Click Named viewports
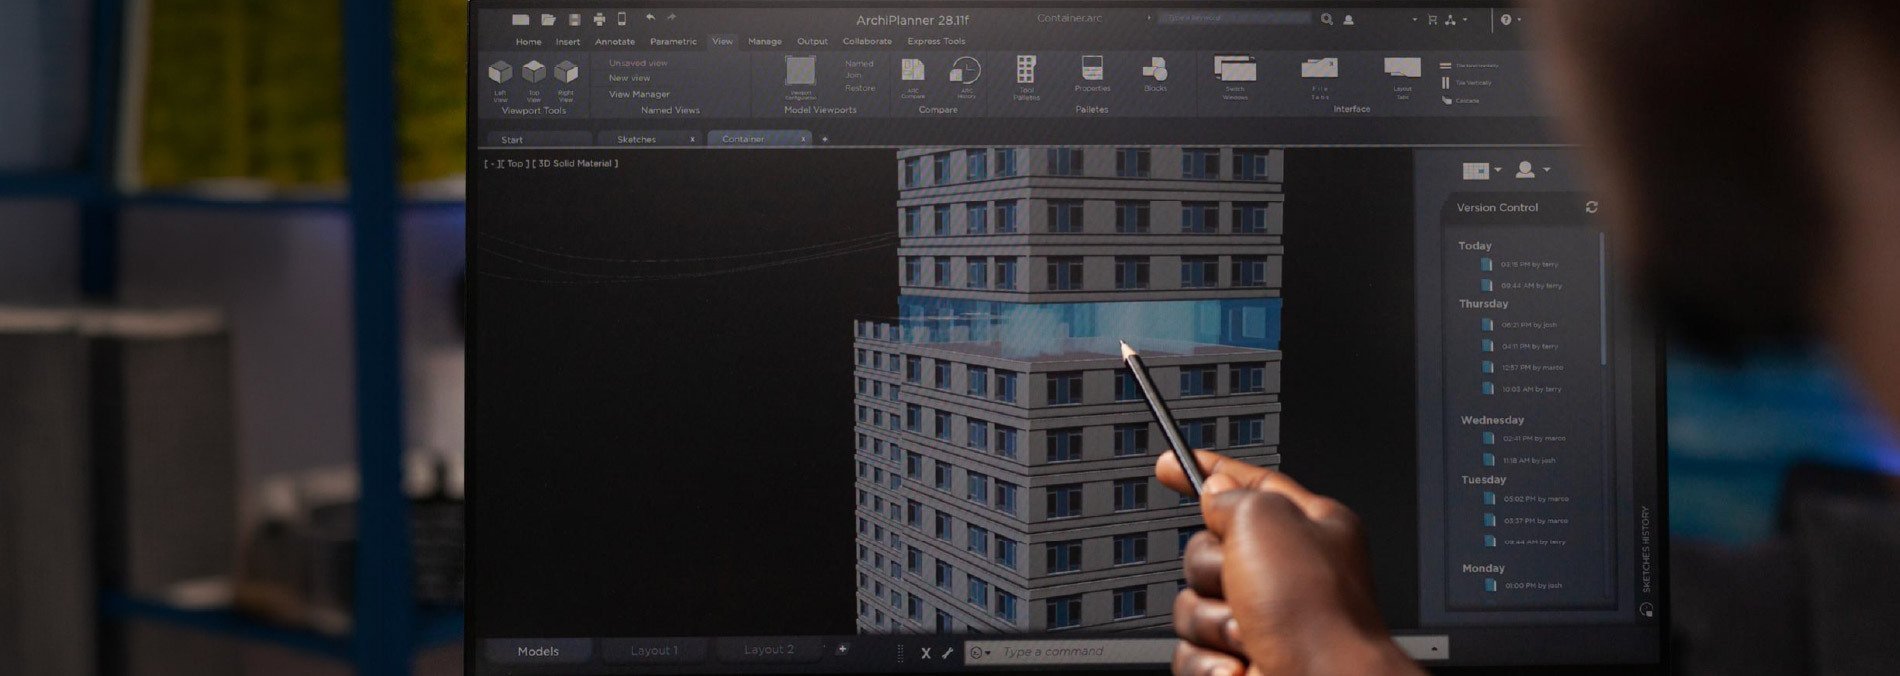Viewport: 1900px width, 676px height. click(x=859, y=63)
